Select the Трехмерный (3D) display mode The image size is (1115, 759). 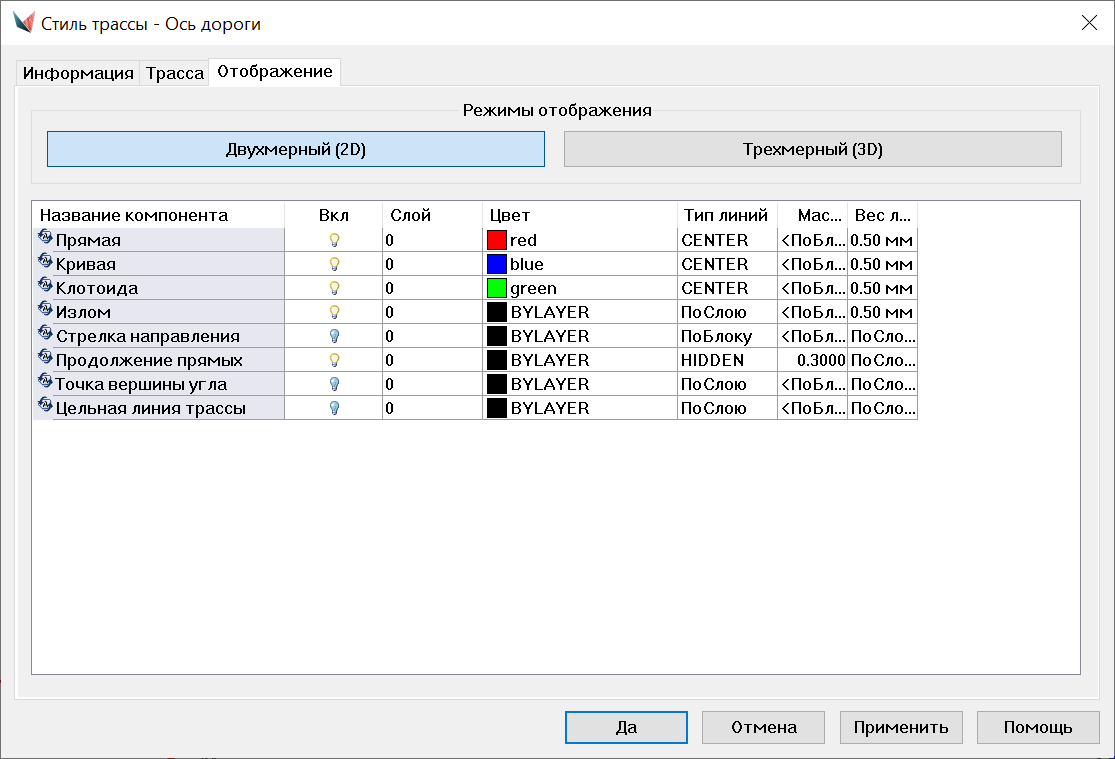pyautogui.click(x=812, y=150)
